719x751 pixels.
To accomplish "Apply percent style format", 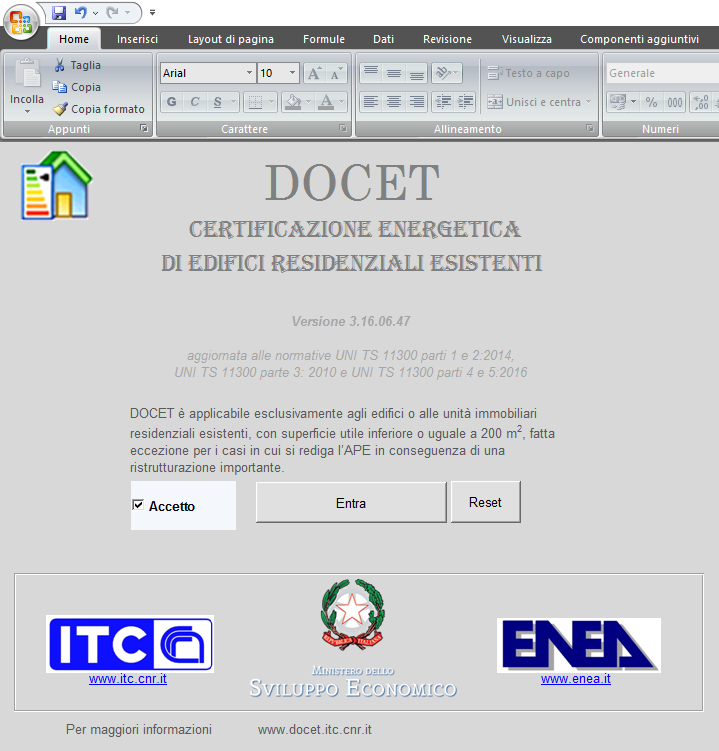I will click(651, 102).
